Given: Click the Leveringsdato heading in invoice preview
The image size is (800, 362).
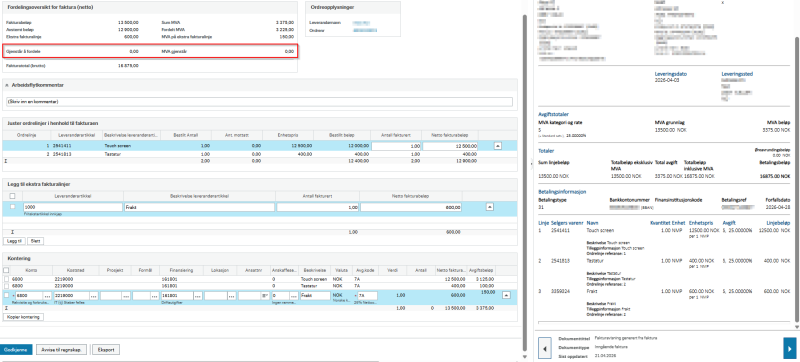Looking at the screenshot, I should [670, 74].
